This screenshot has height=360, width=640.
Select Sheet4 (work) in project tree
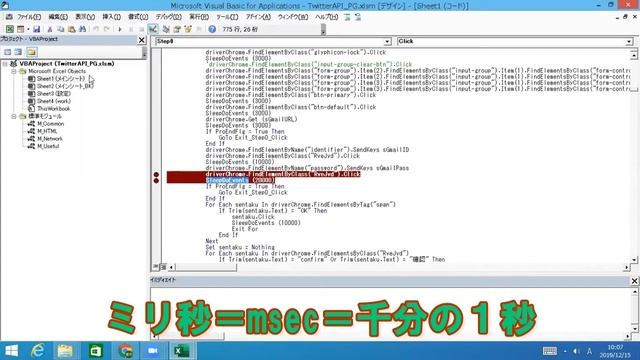(x=53, y=101)
